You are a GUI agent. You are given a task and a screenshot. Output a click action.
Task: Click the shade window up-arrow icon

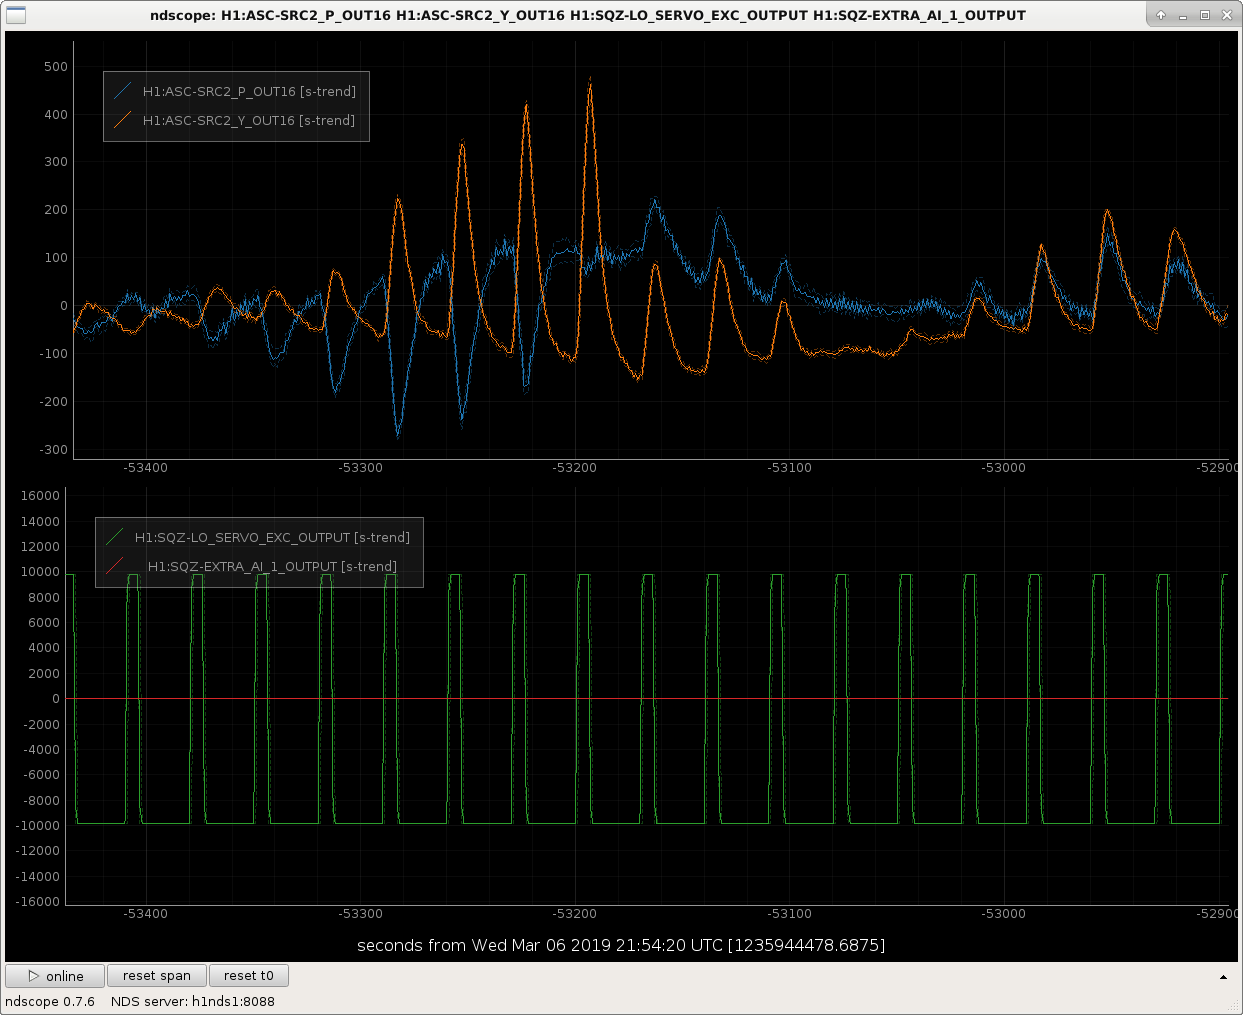[x=1161, y=15]
